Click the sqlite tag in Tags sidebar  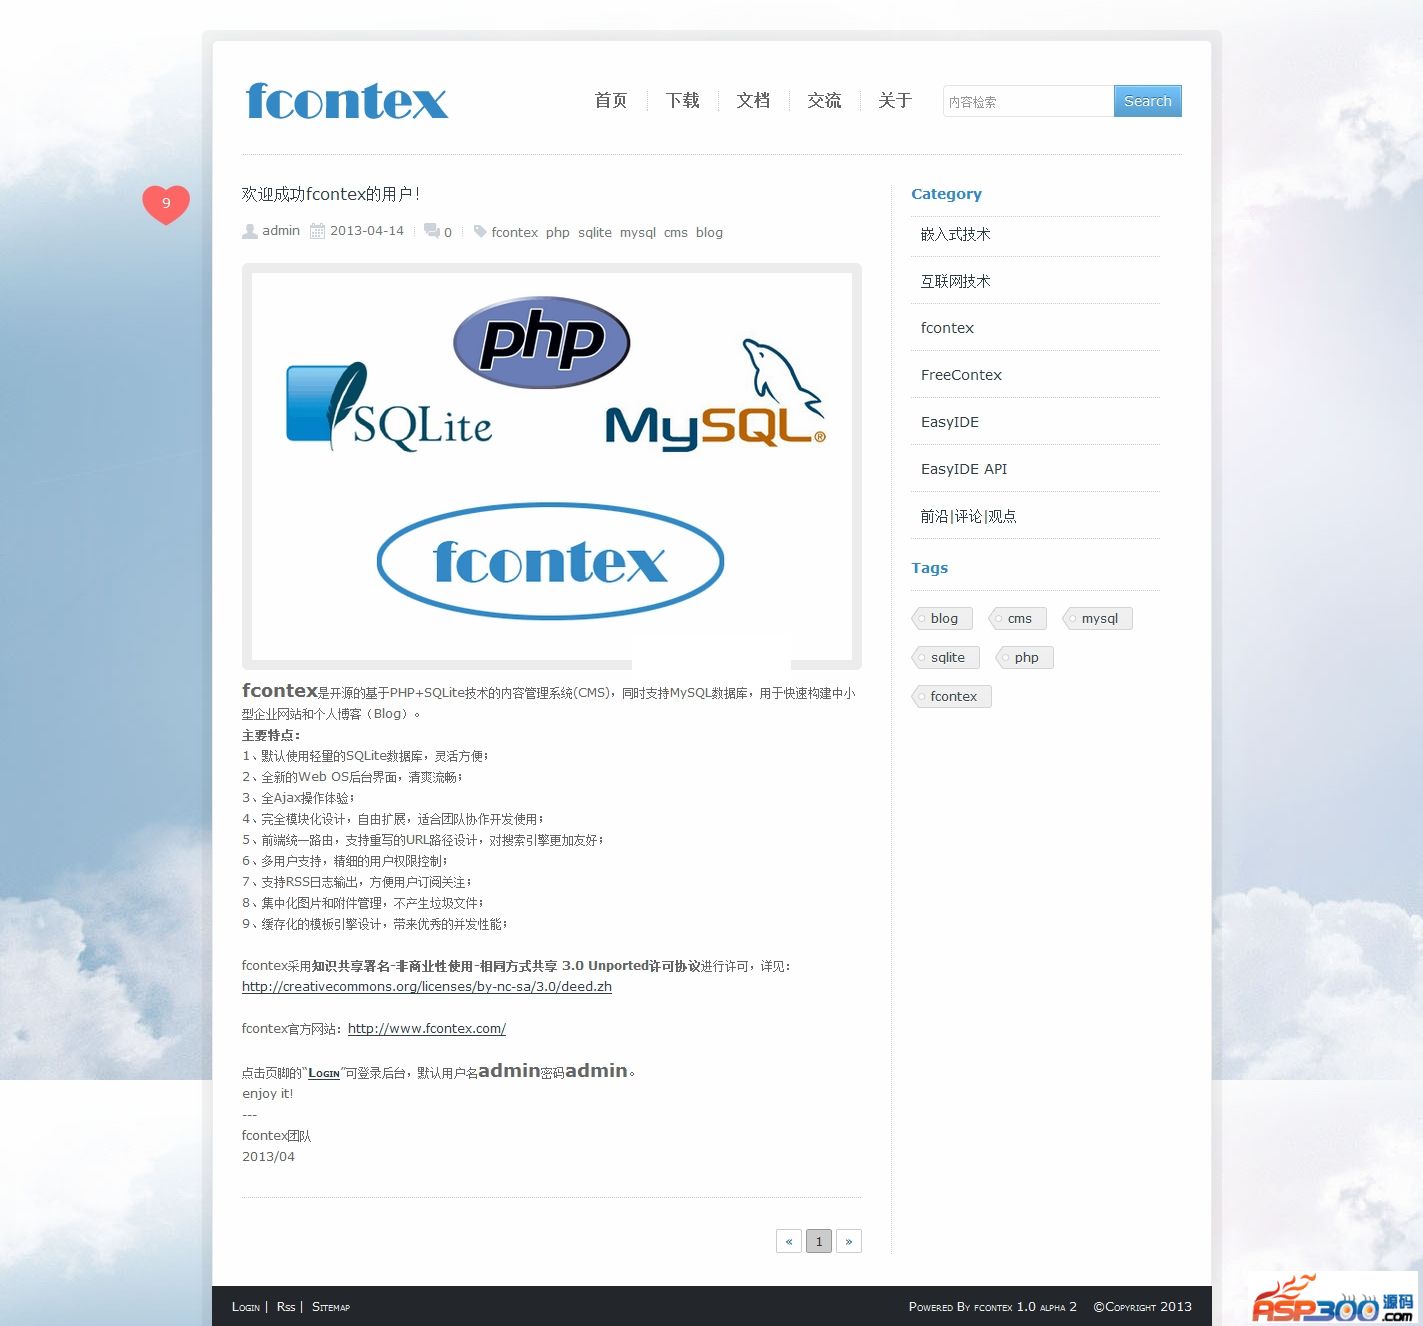(x=945, y=658)
